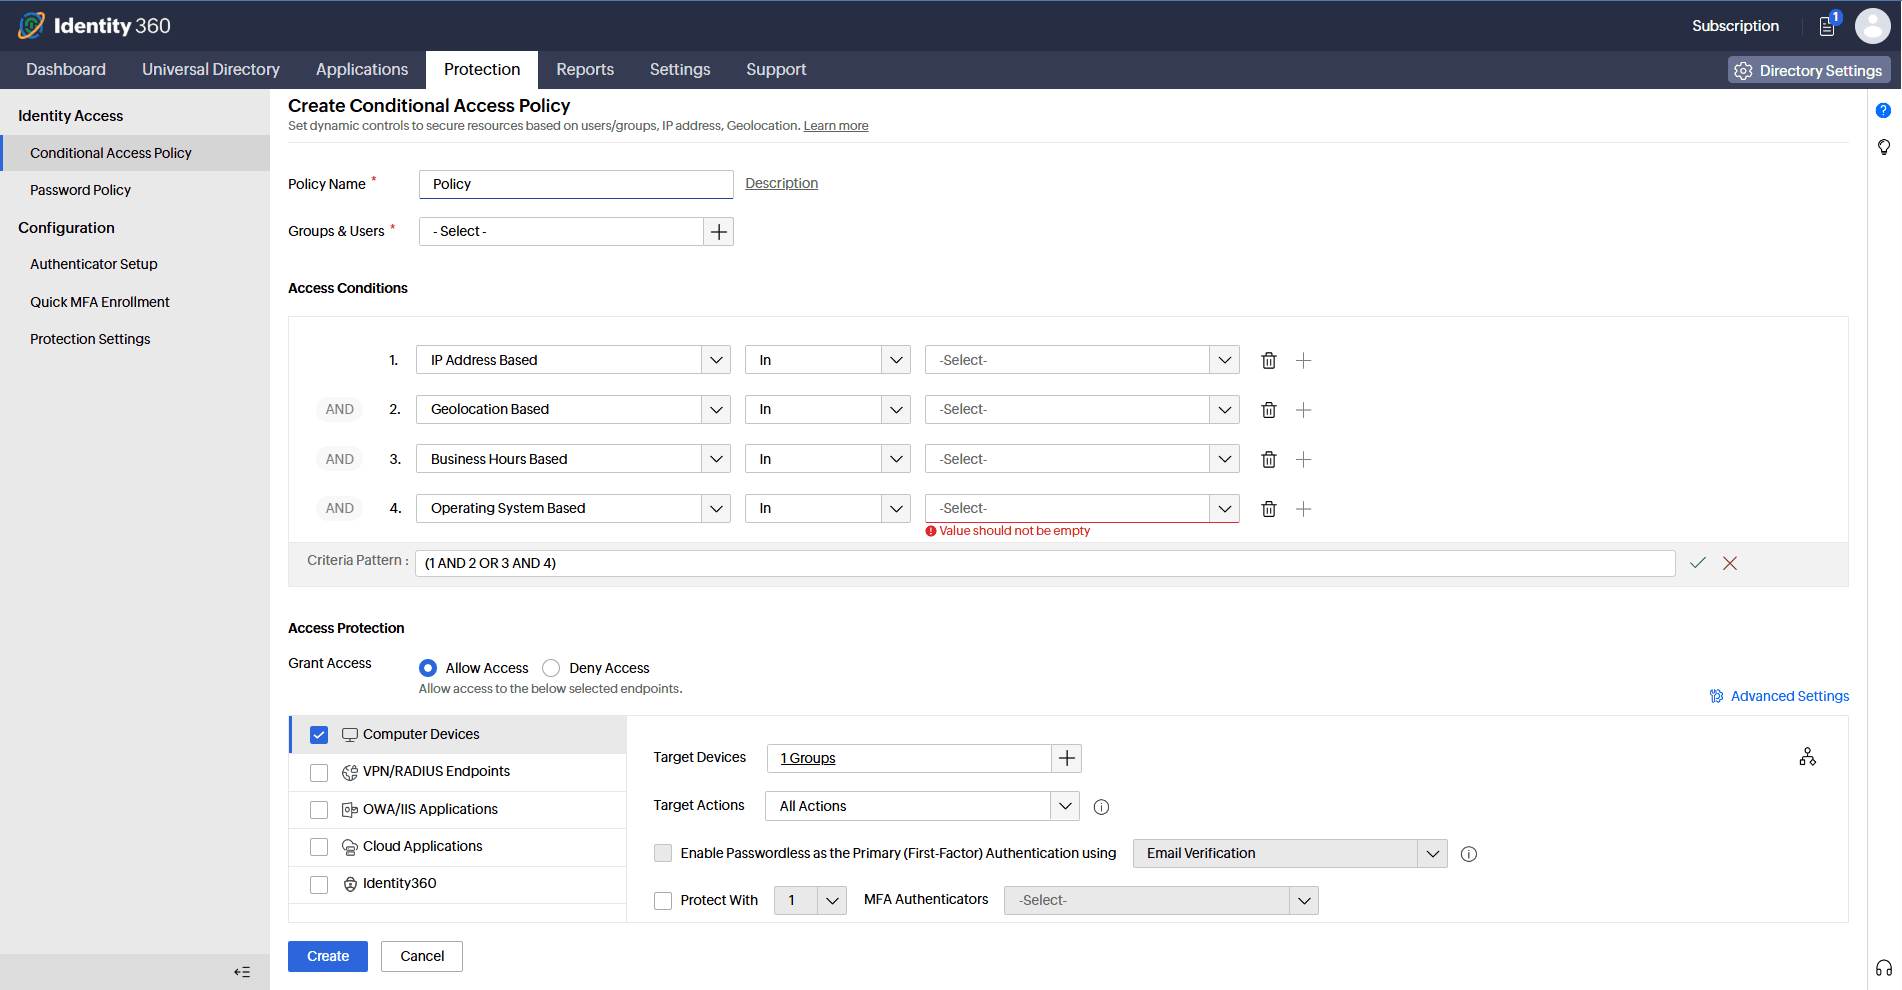Open Directory Settings button
1902x990 pixels.
tap(1809, 70)
